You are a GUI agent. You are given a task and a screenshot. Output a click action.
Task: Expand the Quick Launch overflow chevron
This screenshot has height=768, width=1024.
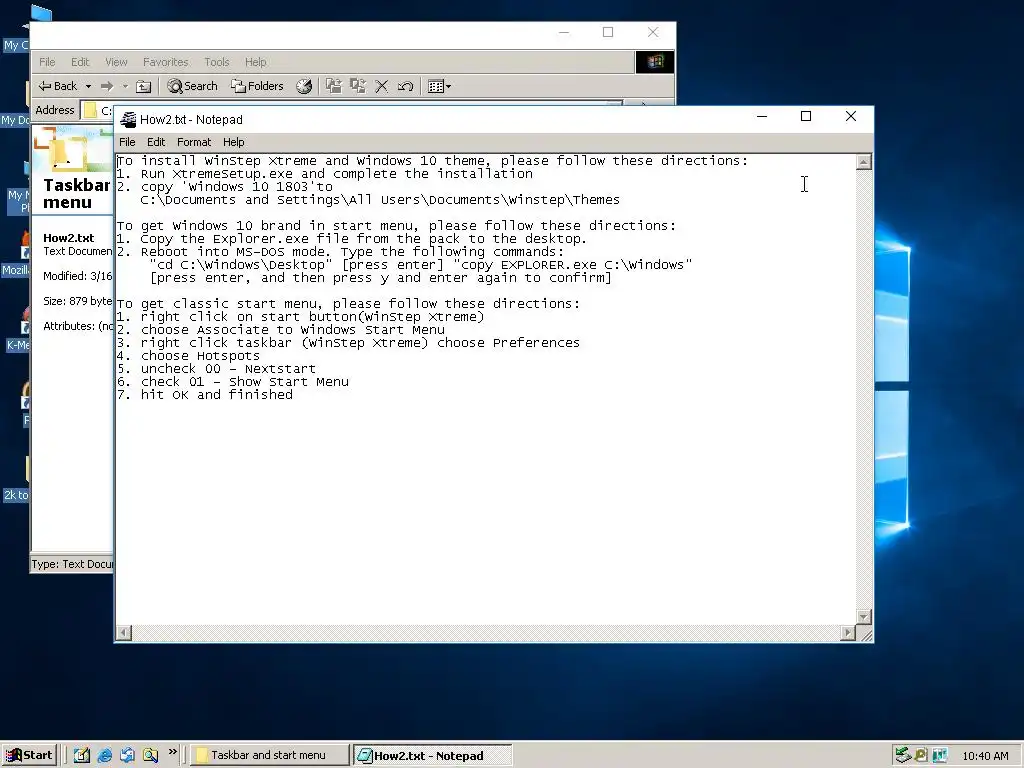[x=172, y=752]
